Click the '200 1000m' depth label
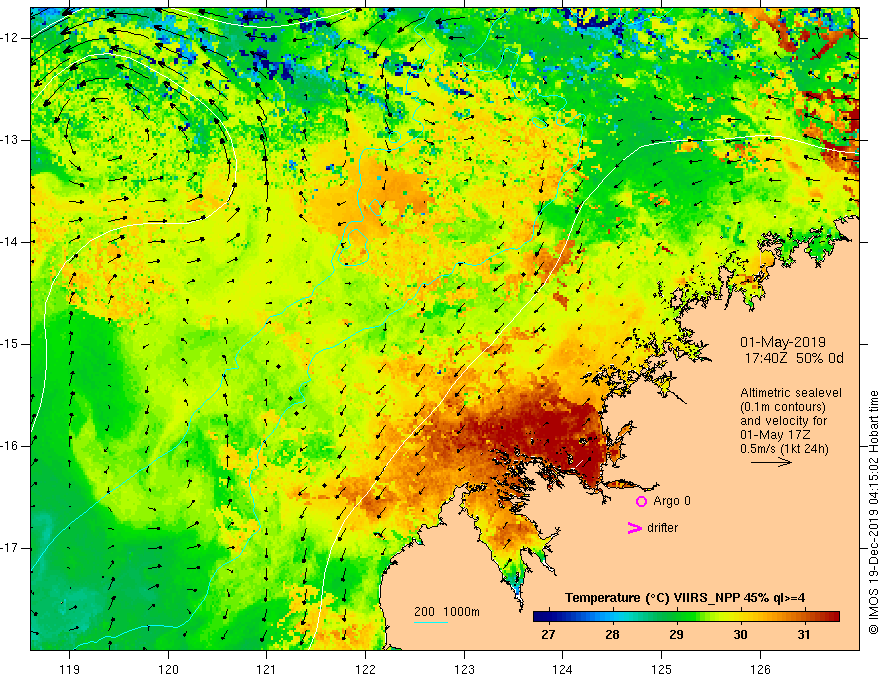 (447, 612)
